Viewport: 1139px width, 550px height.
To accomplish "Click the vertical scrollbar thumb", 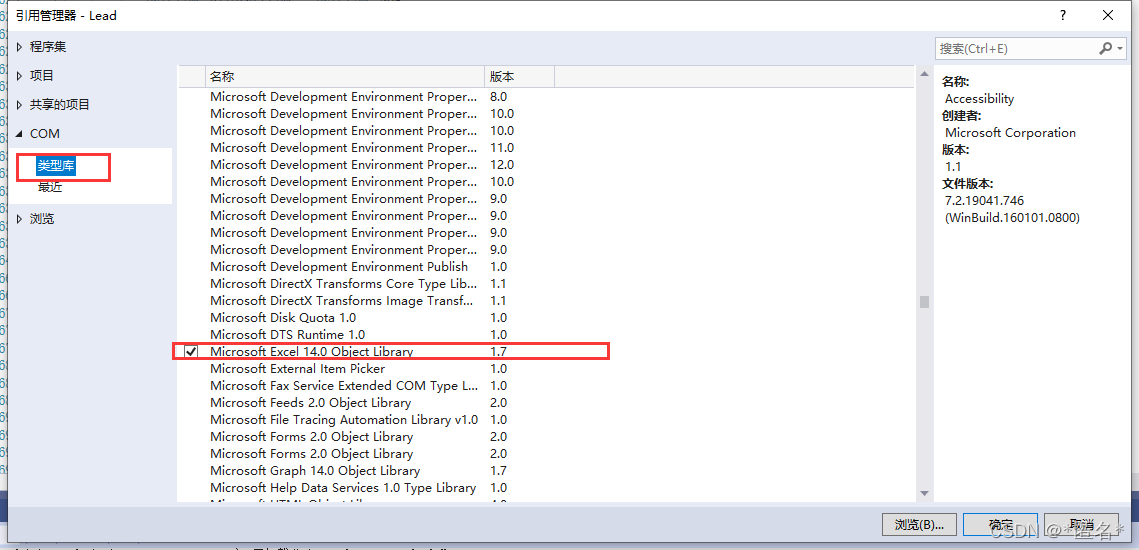I will (x=924, y=302).
